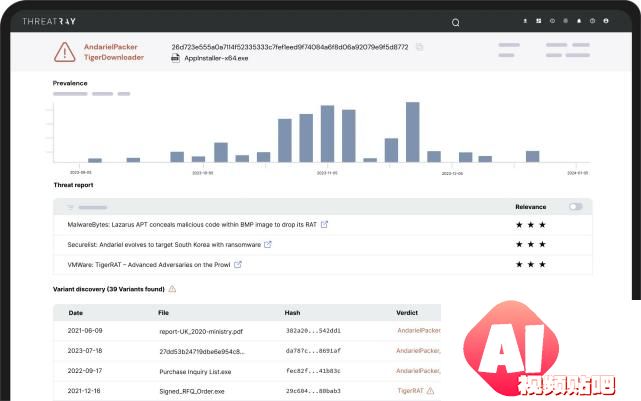641x401 pixels.
Task: Open MalwareBytes Lazarus APT BMP image report
Action: click(192, 224)
